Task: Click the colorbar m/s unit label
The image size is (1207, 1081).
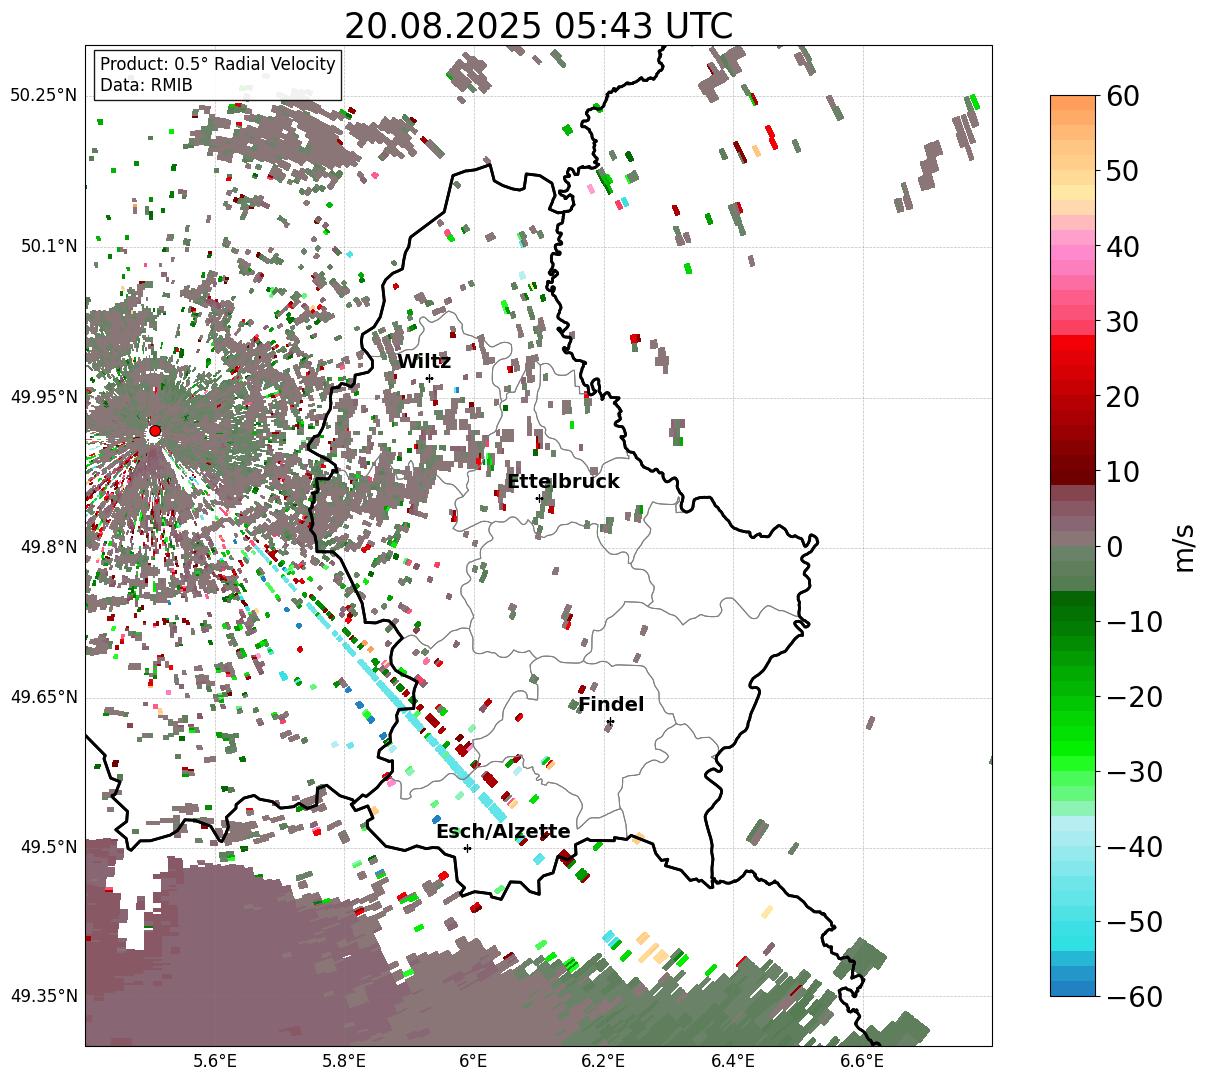Action: tap(1185, 546)
